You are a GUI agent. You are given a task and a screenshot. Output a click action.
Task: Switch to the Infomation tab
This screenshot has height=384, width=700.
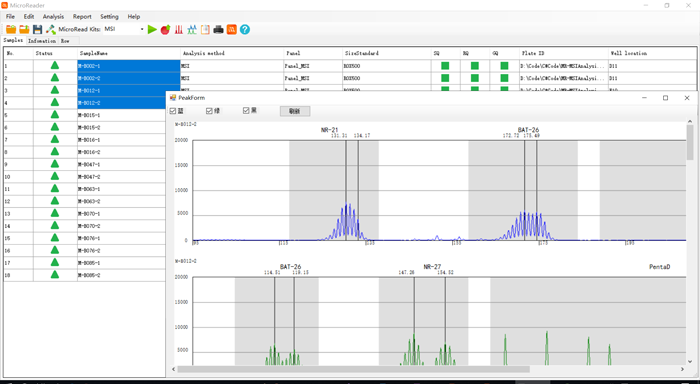pos(42,41)
